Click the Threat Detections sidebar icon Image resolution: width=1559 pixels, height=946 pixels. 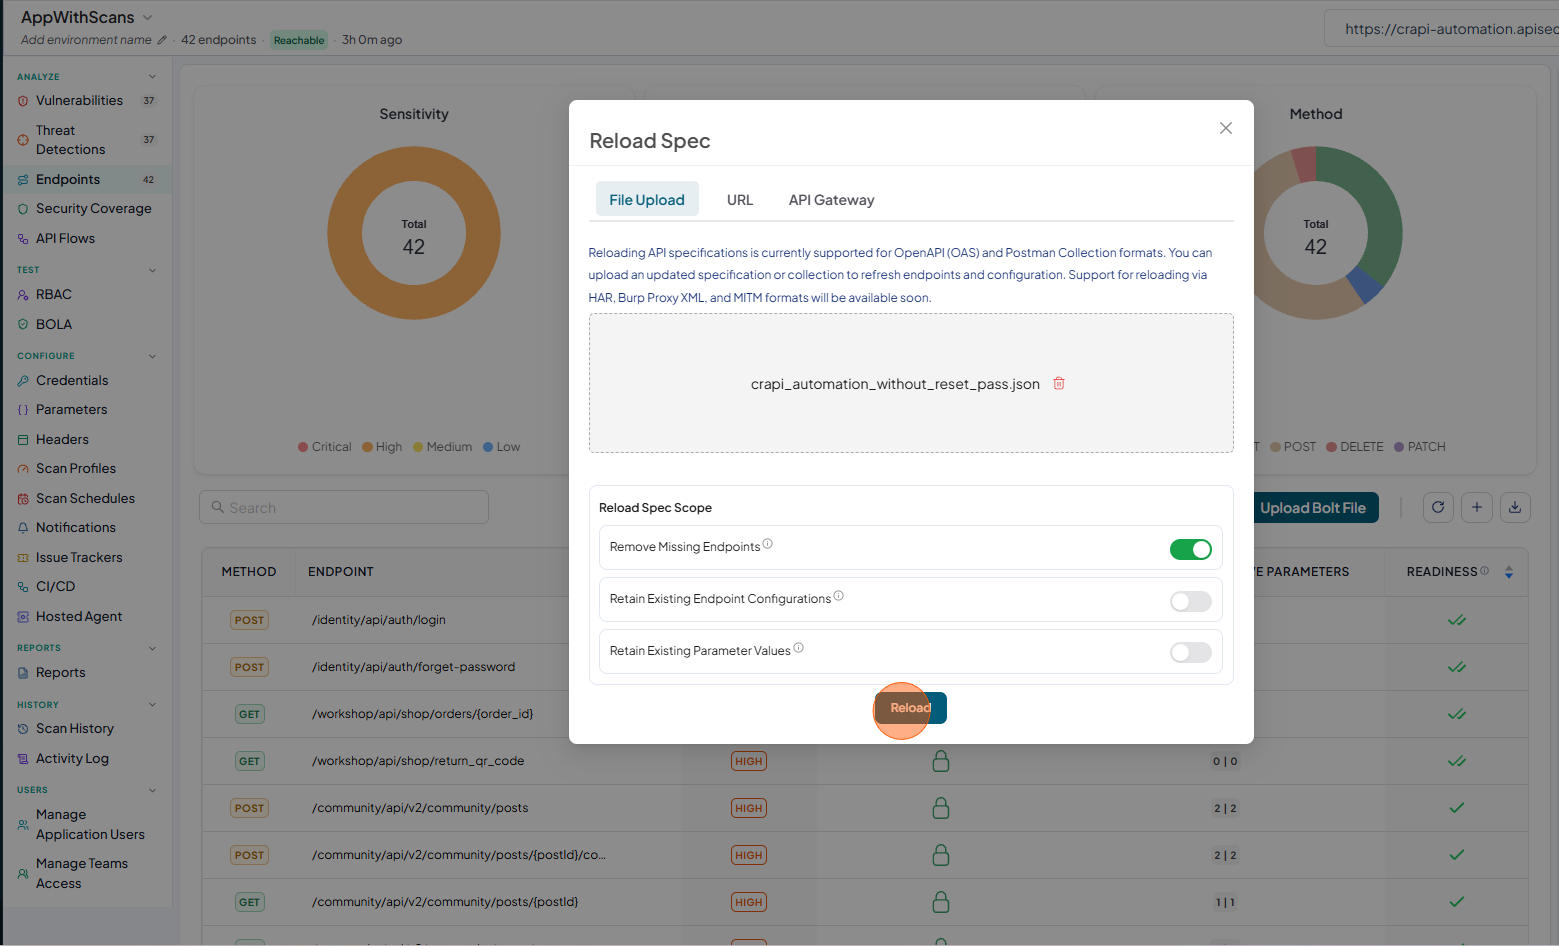coord(23,140)
